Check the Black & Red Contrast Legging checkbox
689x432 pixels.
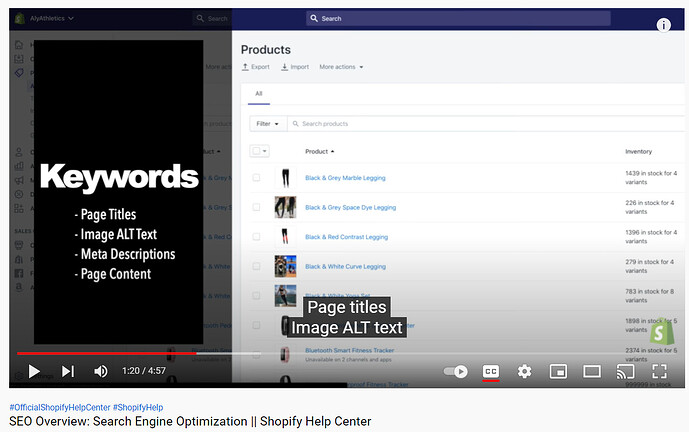tap(256, 236)
